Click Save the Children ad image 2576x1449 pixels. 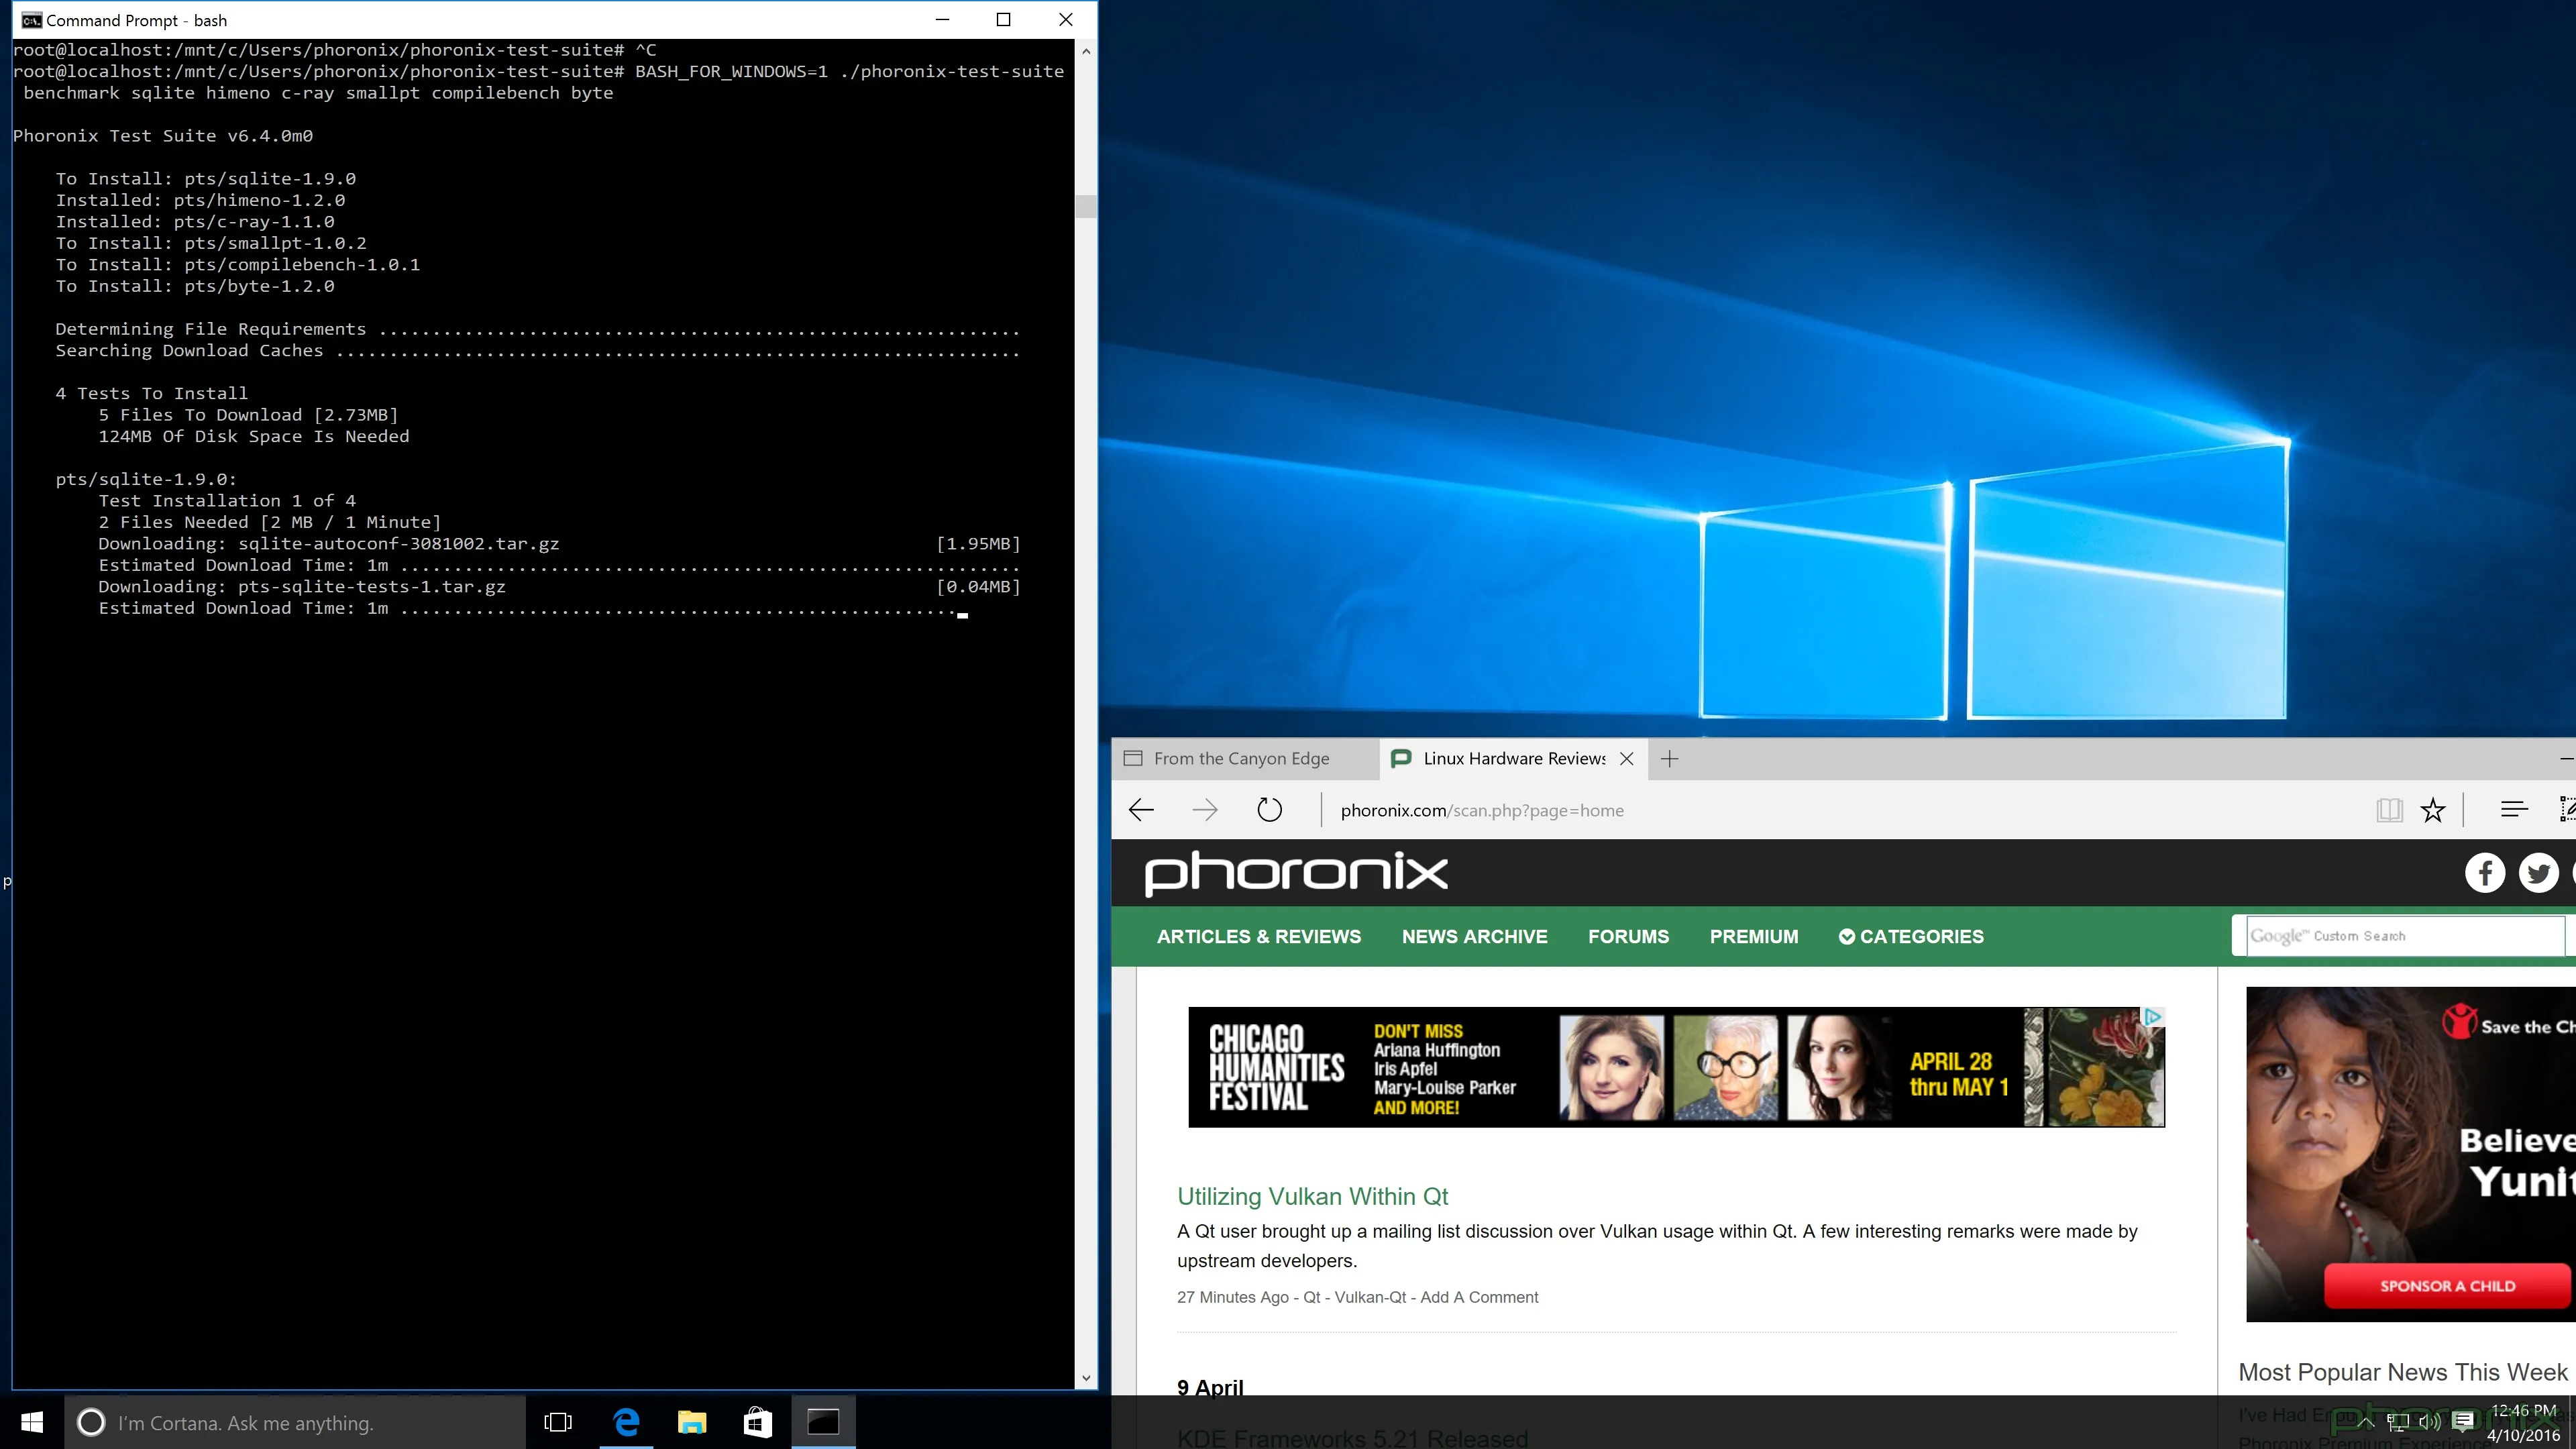coord(2411,1154)
